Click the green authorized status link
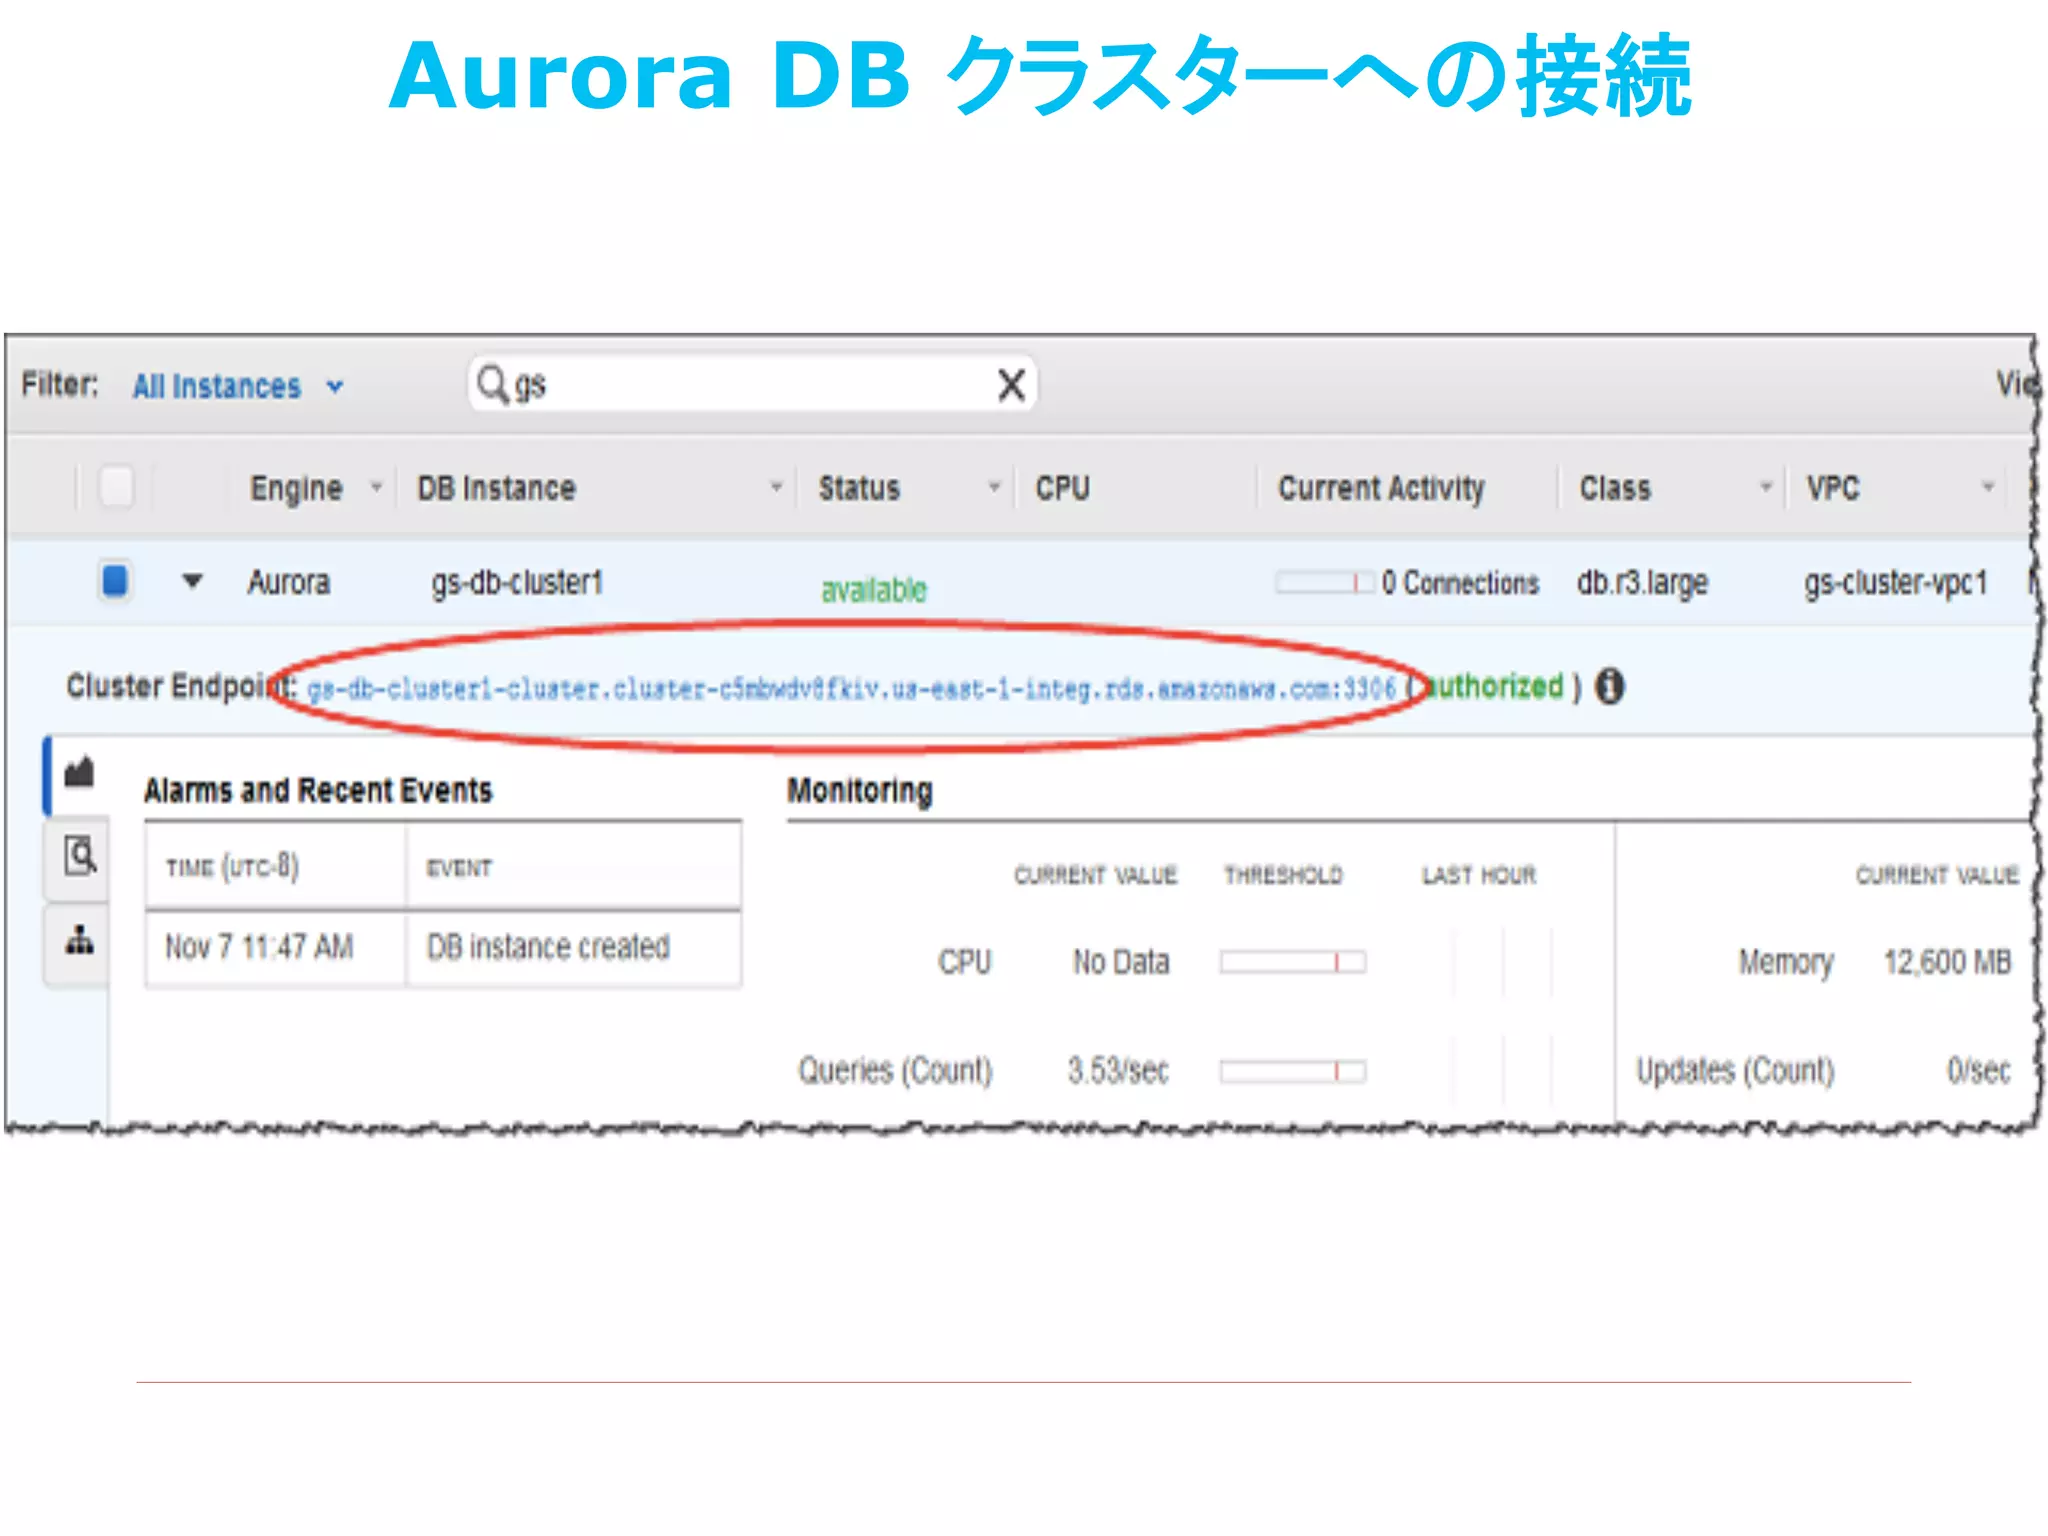 [1493, 686]
